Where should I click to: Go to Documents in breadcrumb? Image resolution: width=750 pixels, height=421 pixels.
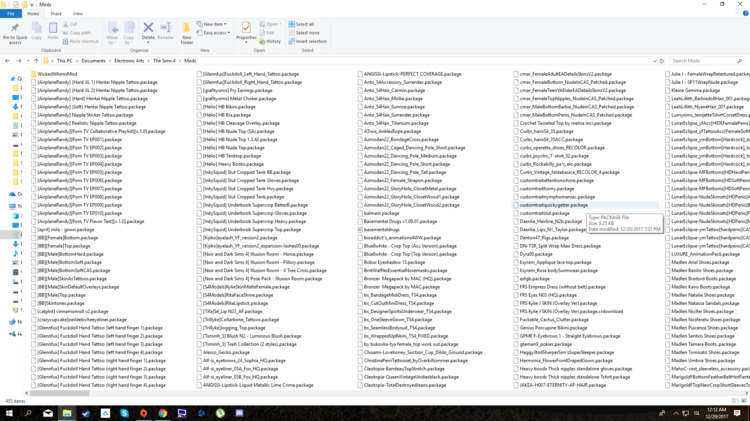tap(93, 61)
